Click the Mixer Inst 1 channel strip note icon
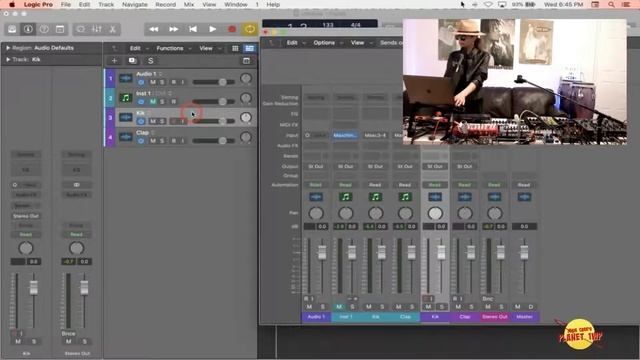The height and width of the screenshot is (360, 640). (x=346, y=197)
